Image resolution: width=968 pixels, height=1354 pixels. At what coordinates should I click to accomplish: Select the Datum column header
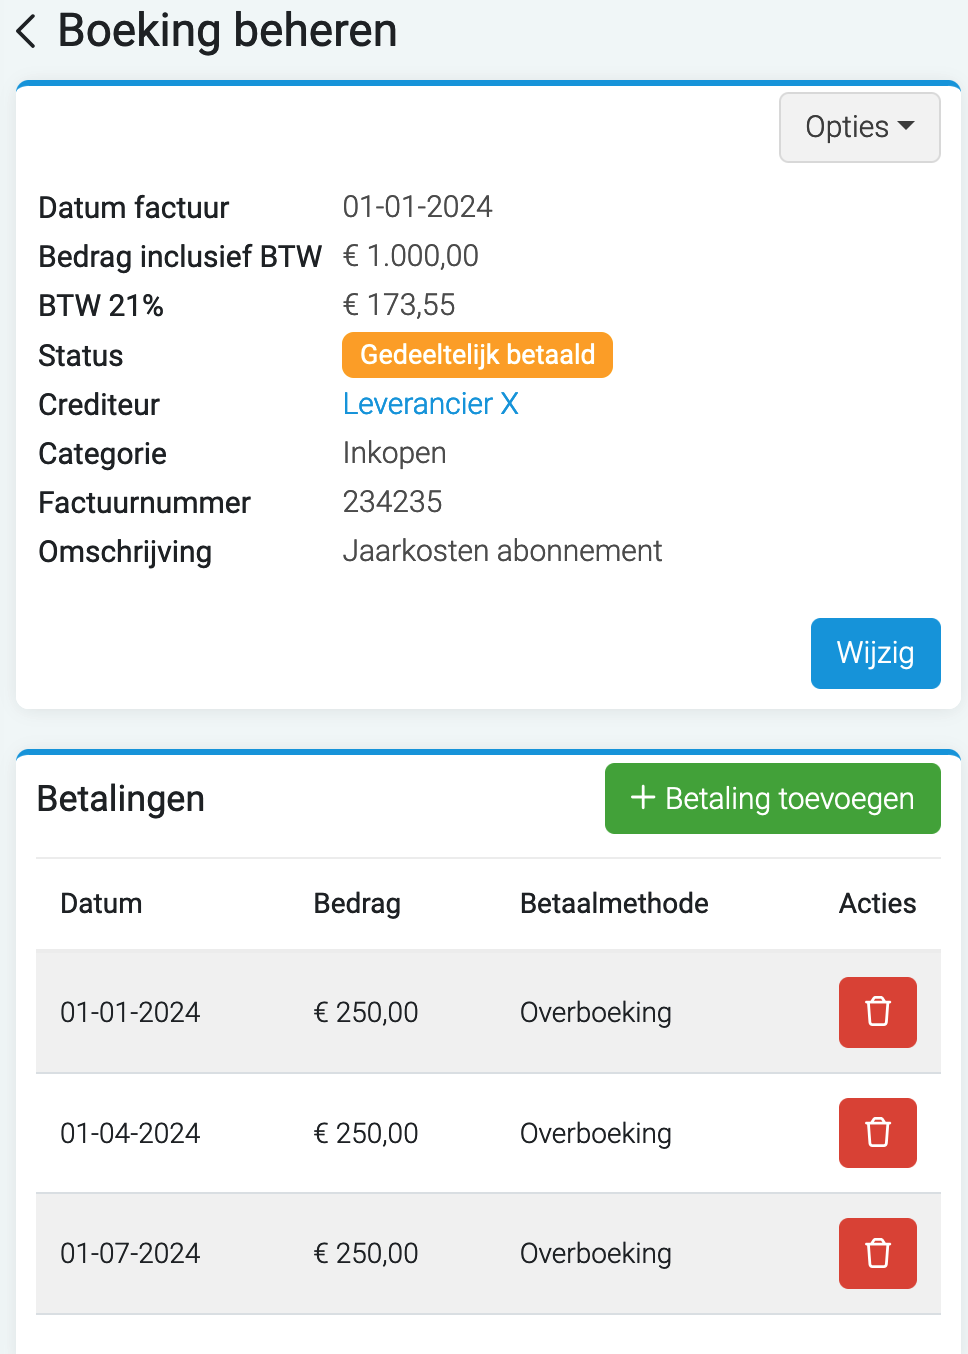point(101,903)
